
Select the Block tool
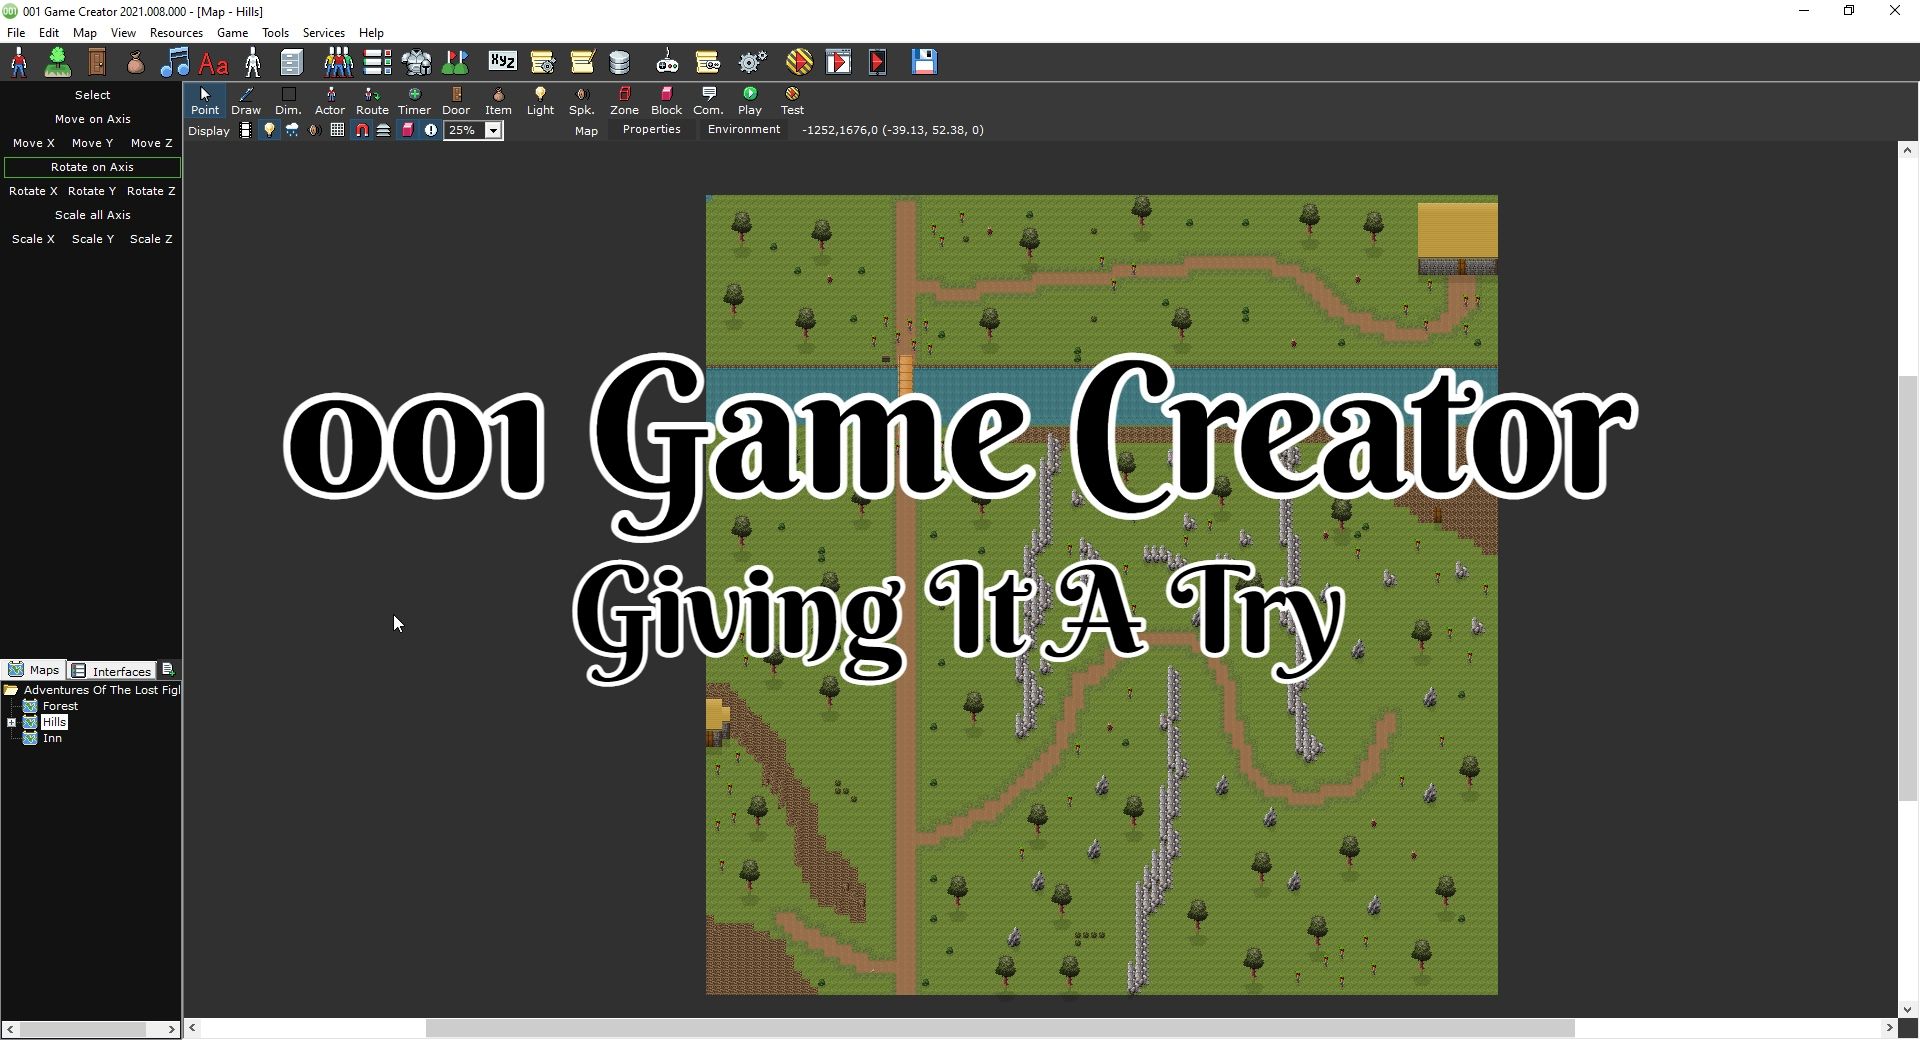[x=666, y=101]
